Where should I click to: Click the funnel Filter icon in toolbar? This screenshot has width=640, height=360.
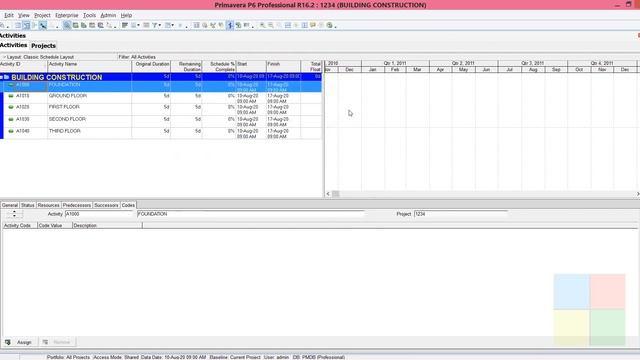(x=155, y=25)
